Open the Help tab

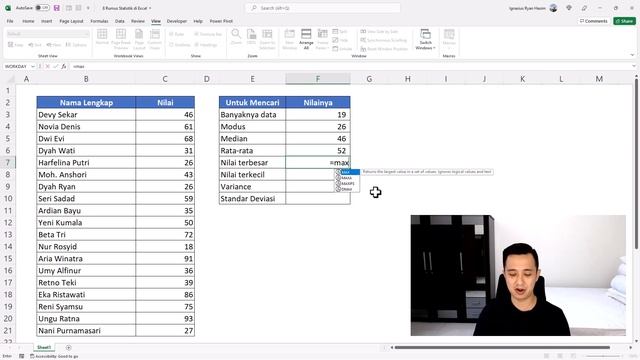[198, 21]
